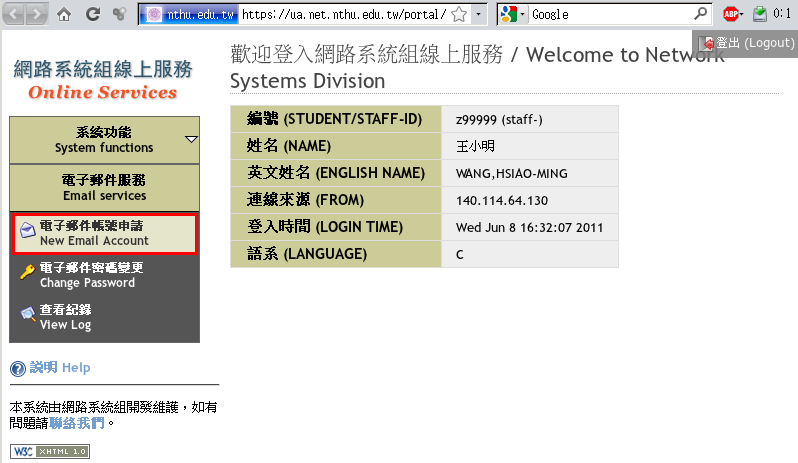Click the magnifier icon in search box
Image resolution: width=798 pixels, height=463 pixels.
point(701,14)
